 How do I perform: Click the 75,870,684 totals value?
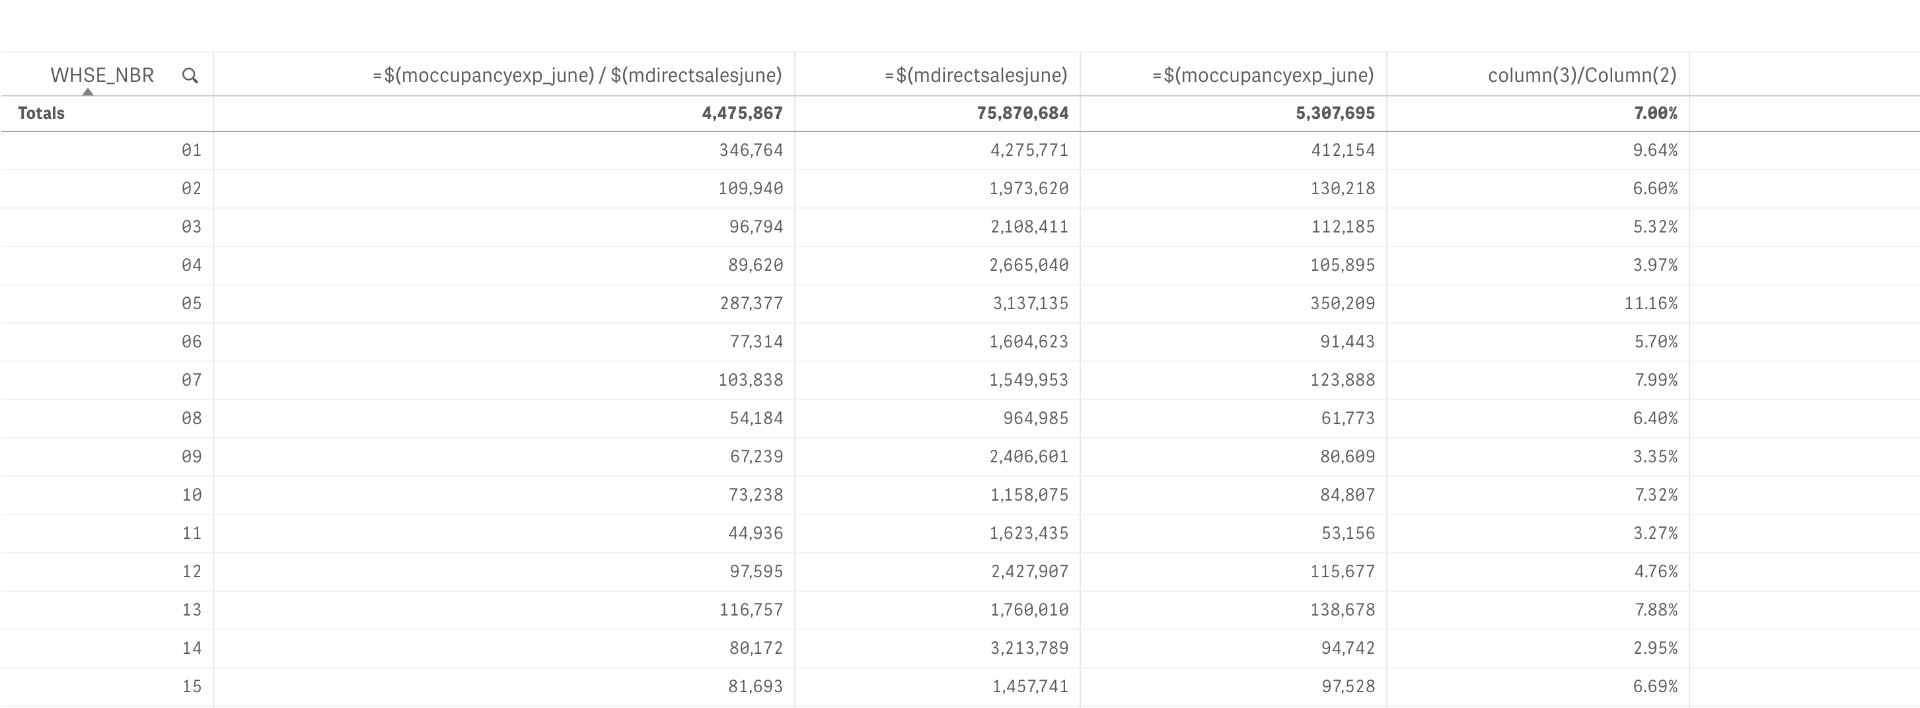(1022, 114)
